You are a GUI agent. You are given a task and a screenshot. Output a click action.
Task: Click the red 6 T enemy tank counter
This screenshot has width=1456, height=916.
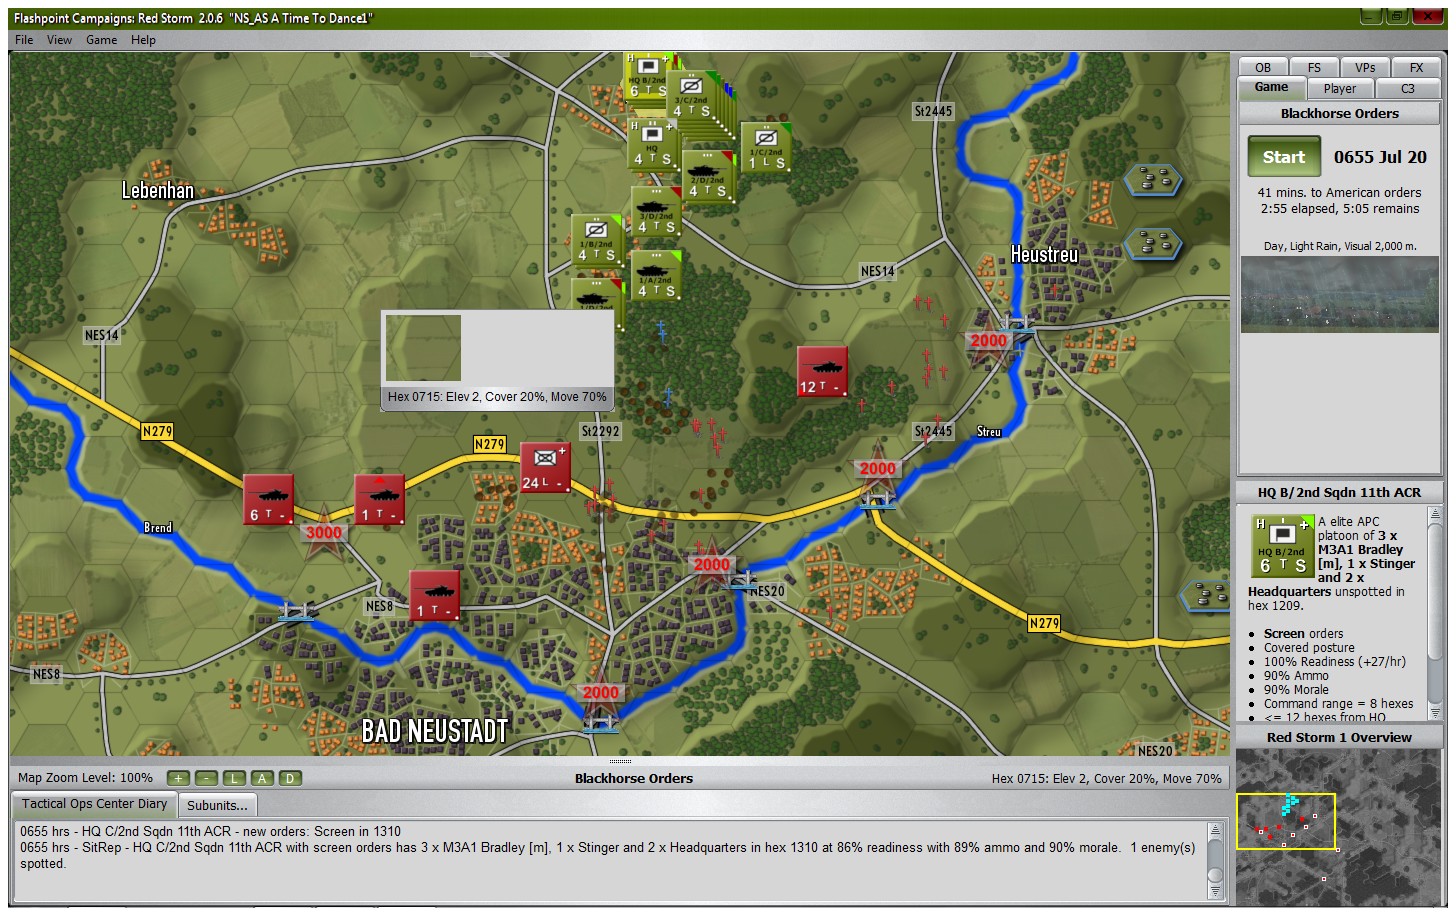[x=269, y=499]
